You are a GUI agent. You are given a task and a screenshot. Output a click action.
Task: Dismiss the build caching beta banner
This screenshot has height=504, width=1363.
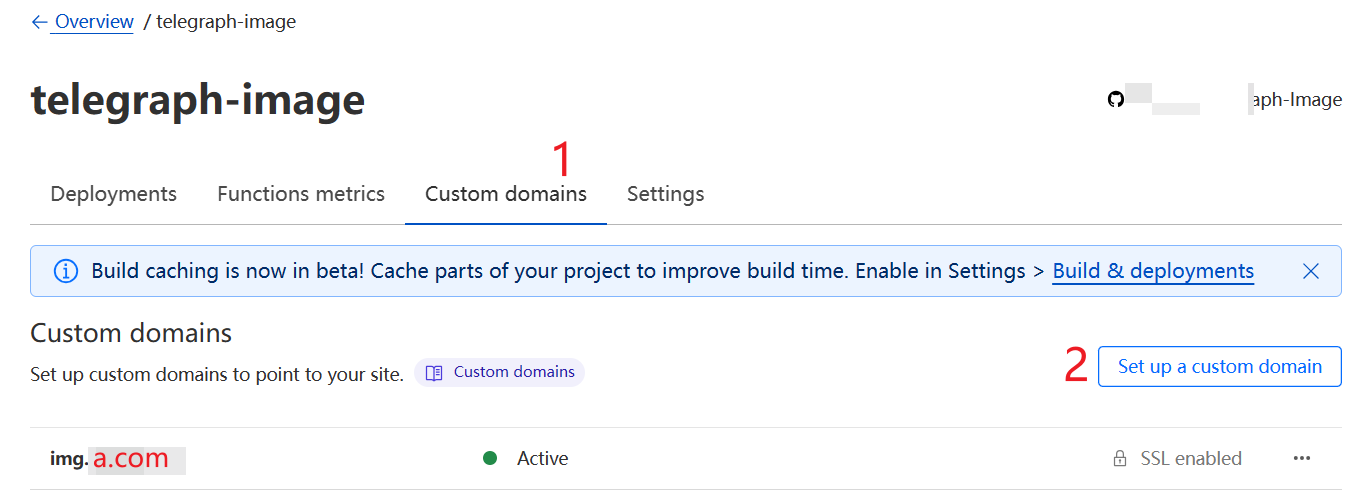pyautogui.click(x=1311, y=271)
